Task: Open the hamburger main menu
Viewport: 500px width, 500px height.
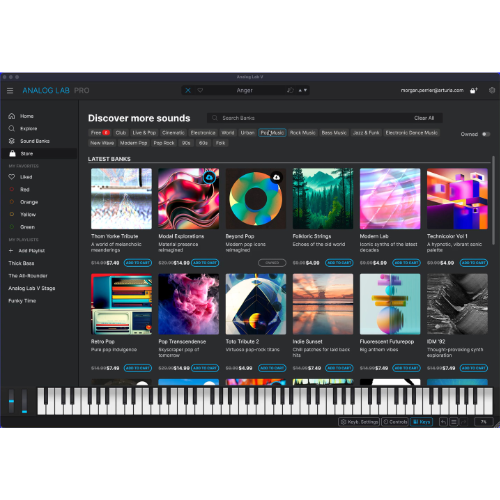Action: [x=10, y=91]
